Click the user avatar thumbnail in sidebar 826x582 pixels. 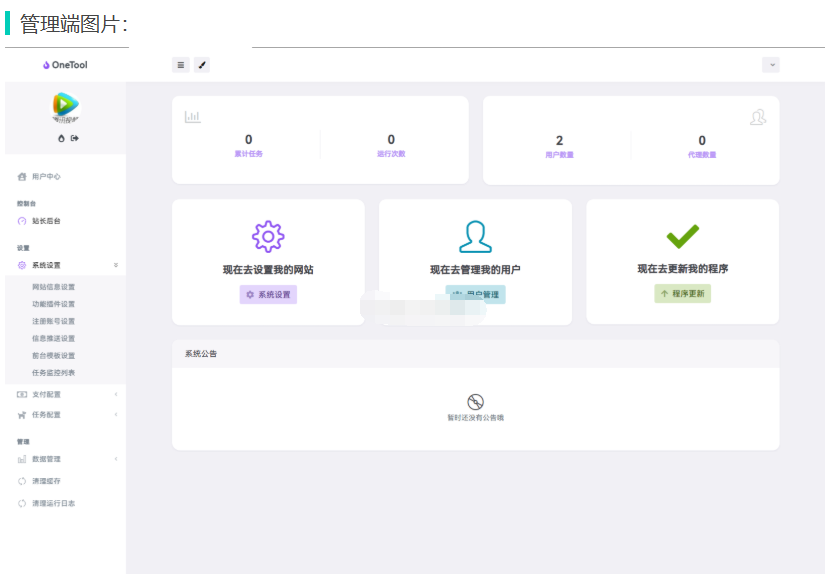click(66, 105)
